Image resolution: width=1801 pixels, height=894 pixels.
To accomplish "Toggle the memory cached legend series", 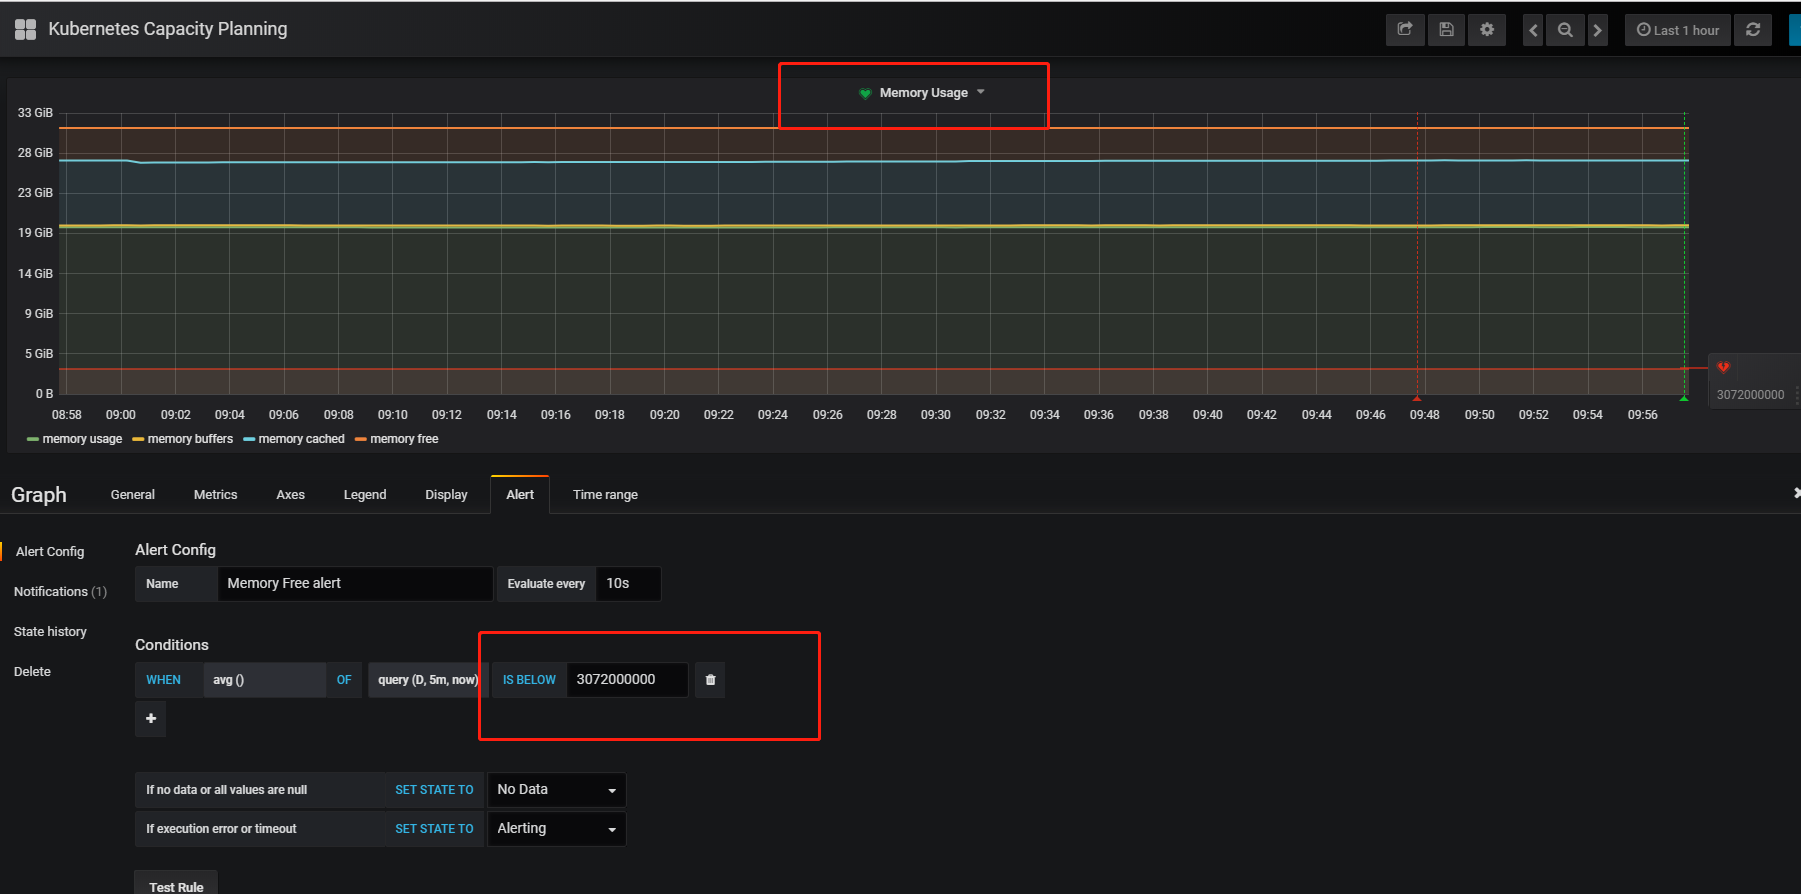I will click(301, 439).
